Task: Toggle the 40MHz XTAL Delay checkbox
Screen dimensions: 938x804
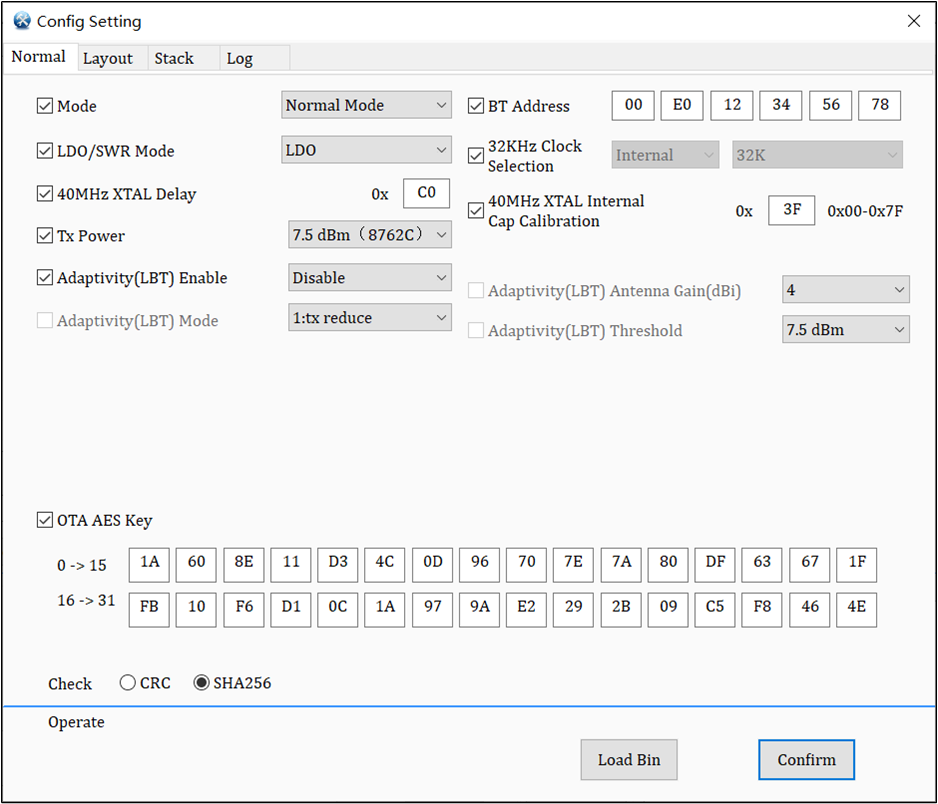Action: tap(45, 192)
